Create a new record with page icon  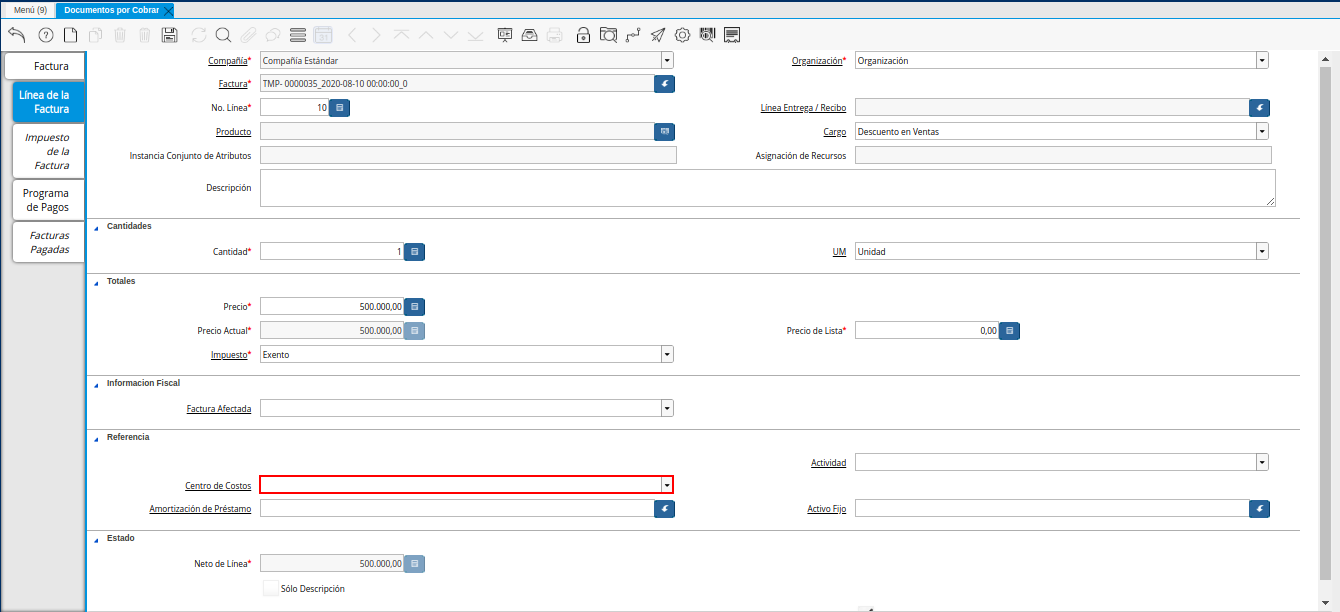tap(70, 35)
